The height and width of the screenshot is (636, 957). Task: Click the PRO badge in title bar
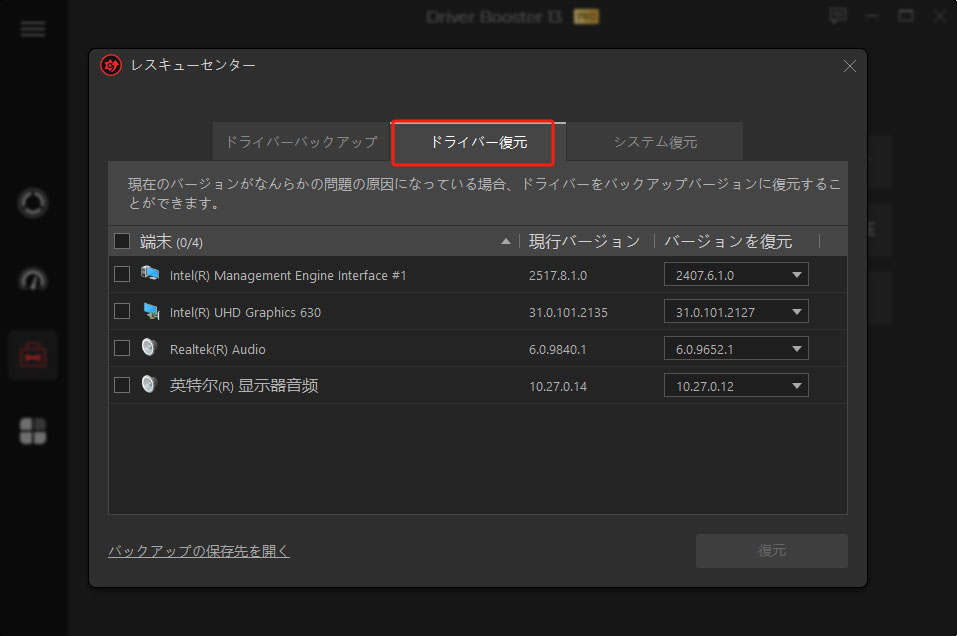(586, 16)
